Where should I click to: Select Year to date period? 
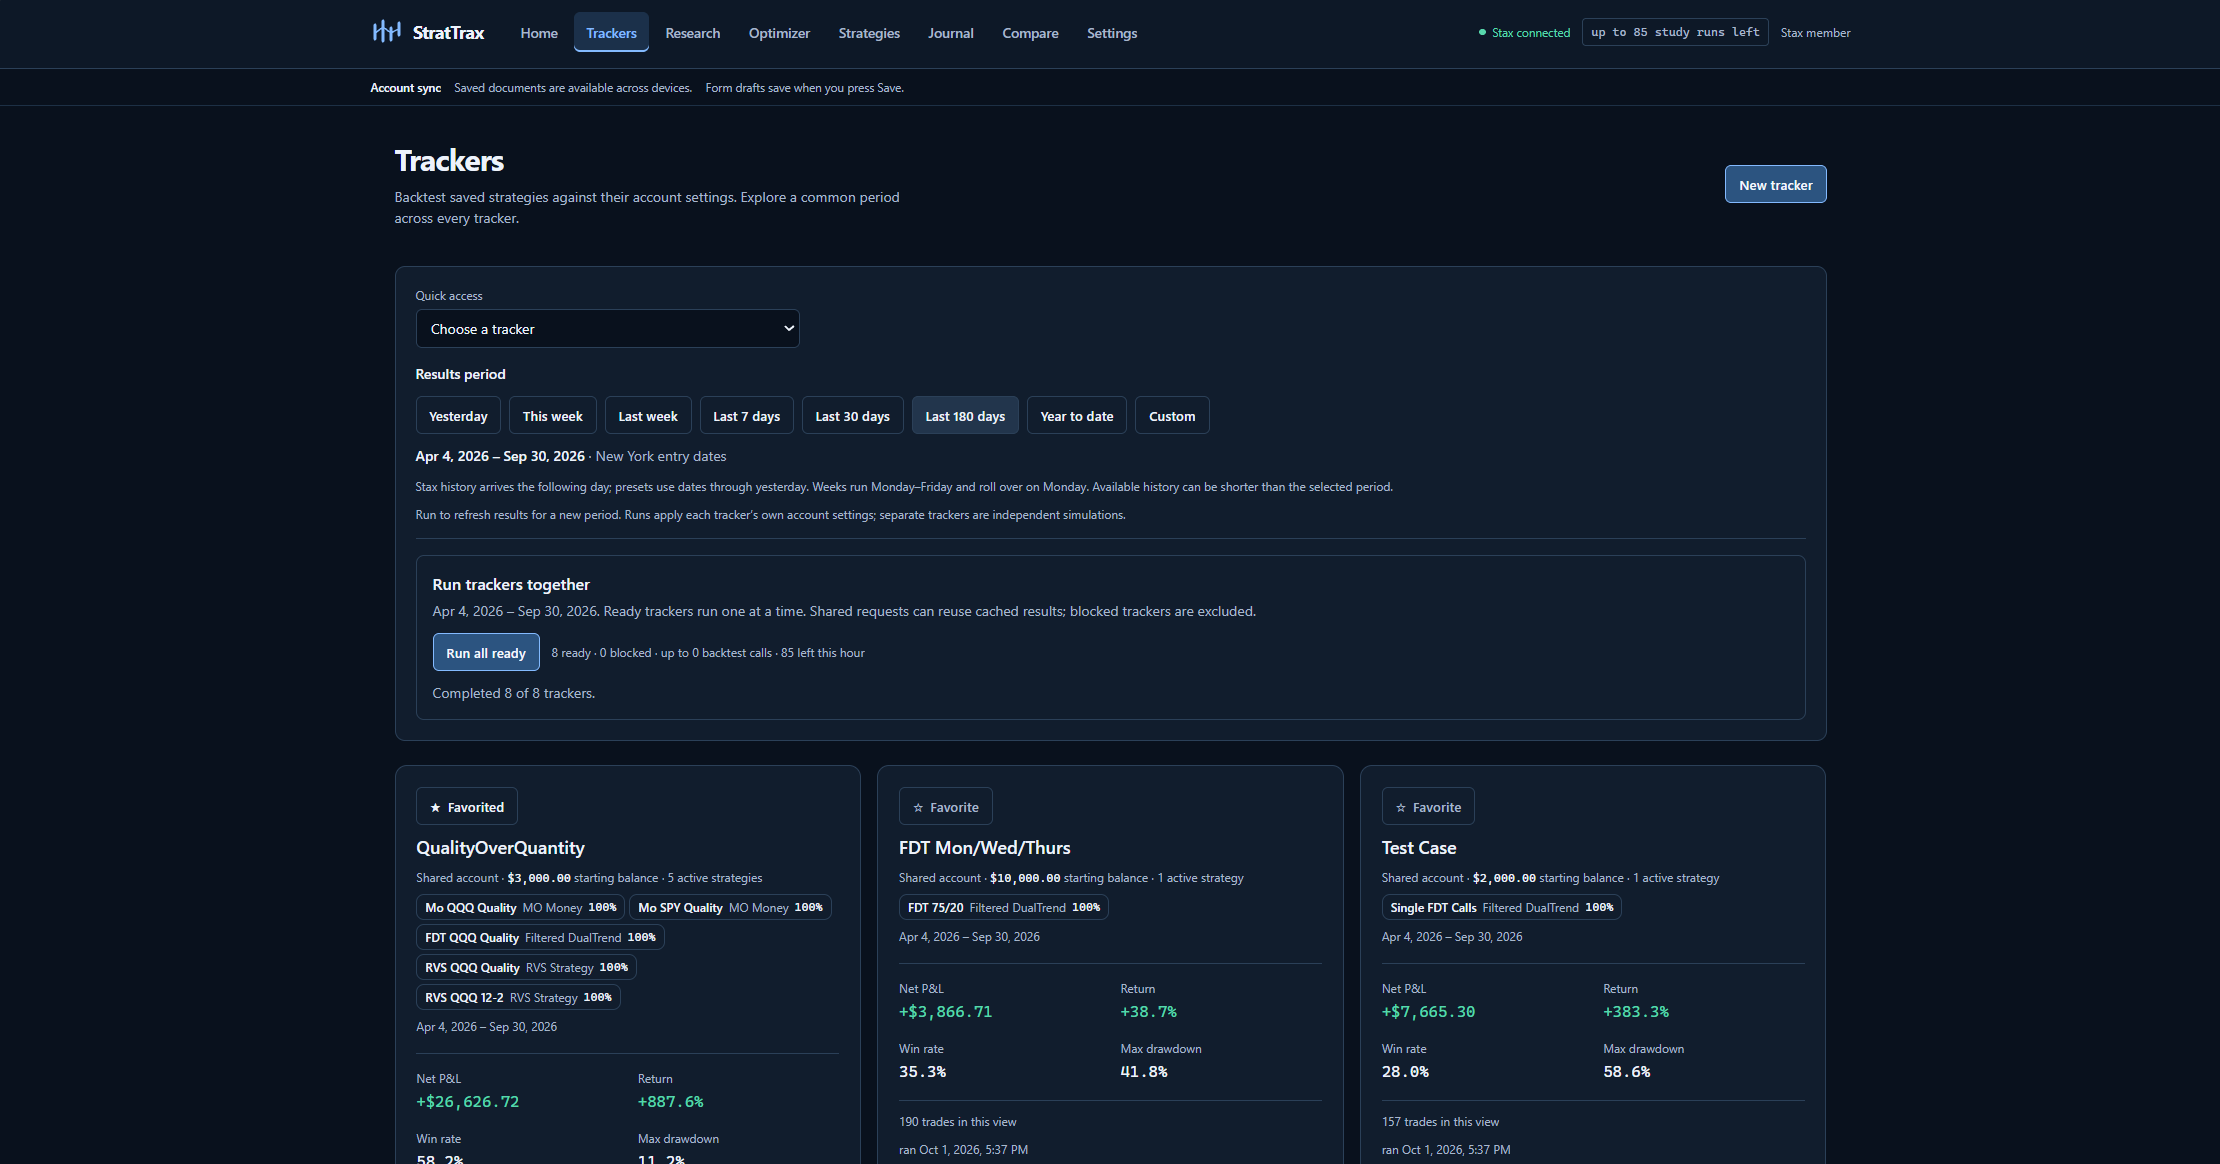coord(1077,416)
